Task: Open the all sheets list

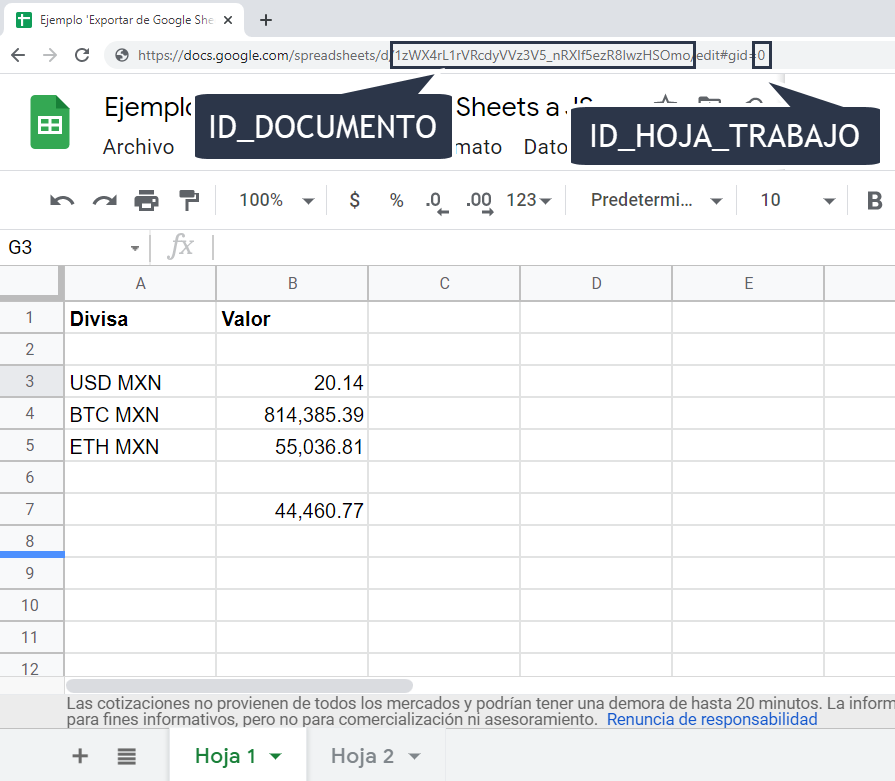Action: [x=127, y=756]
